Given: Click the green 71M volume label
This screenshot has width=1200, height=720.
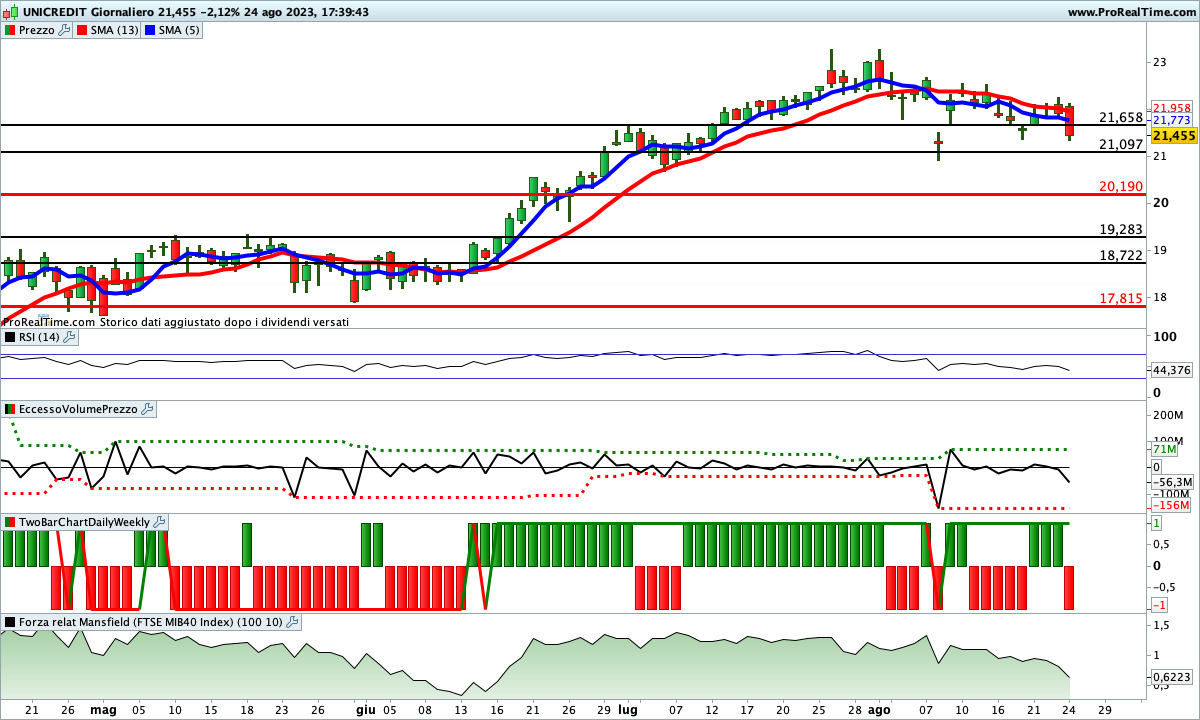Looking at the screenshot, I should (x=1163, y=450).
